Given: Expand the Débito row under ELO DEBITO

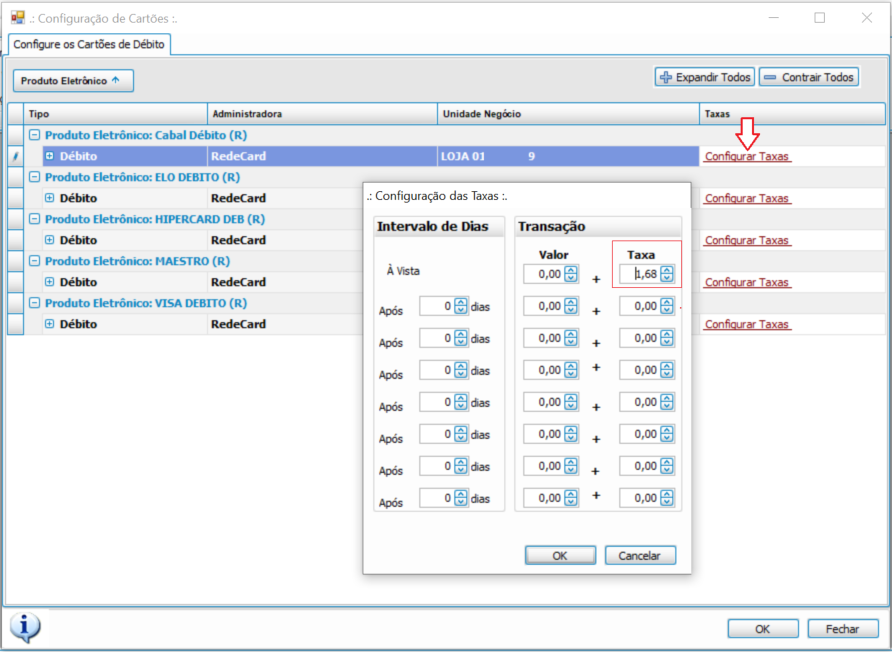Looking at the screenshot, I should 49,198.
